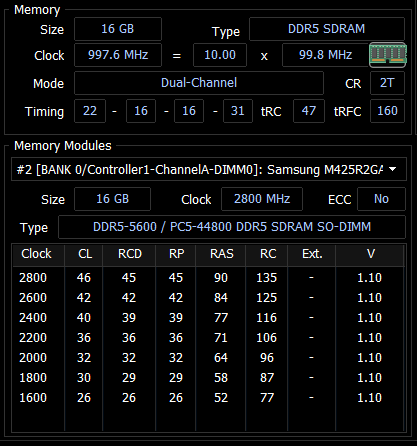
Task: Click the timing value 31 field
Action: 238,111
